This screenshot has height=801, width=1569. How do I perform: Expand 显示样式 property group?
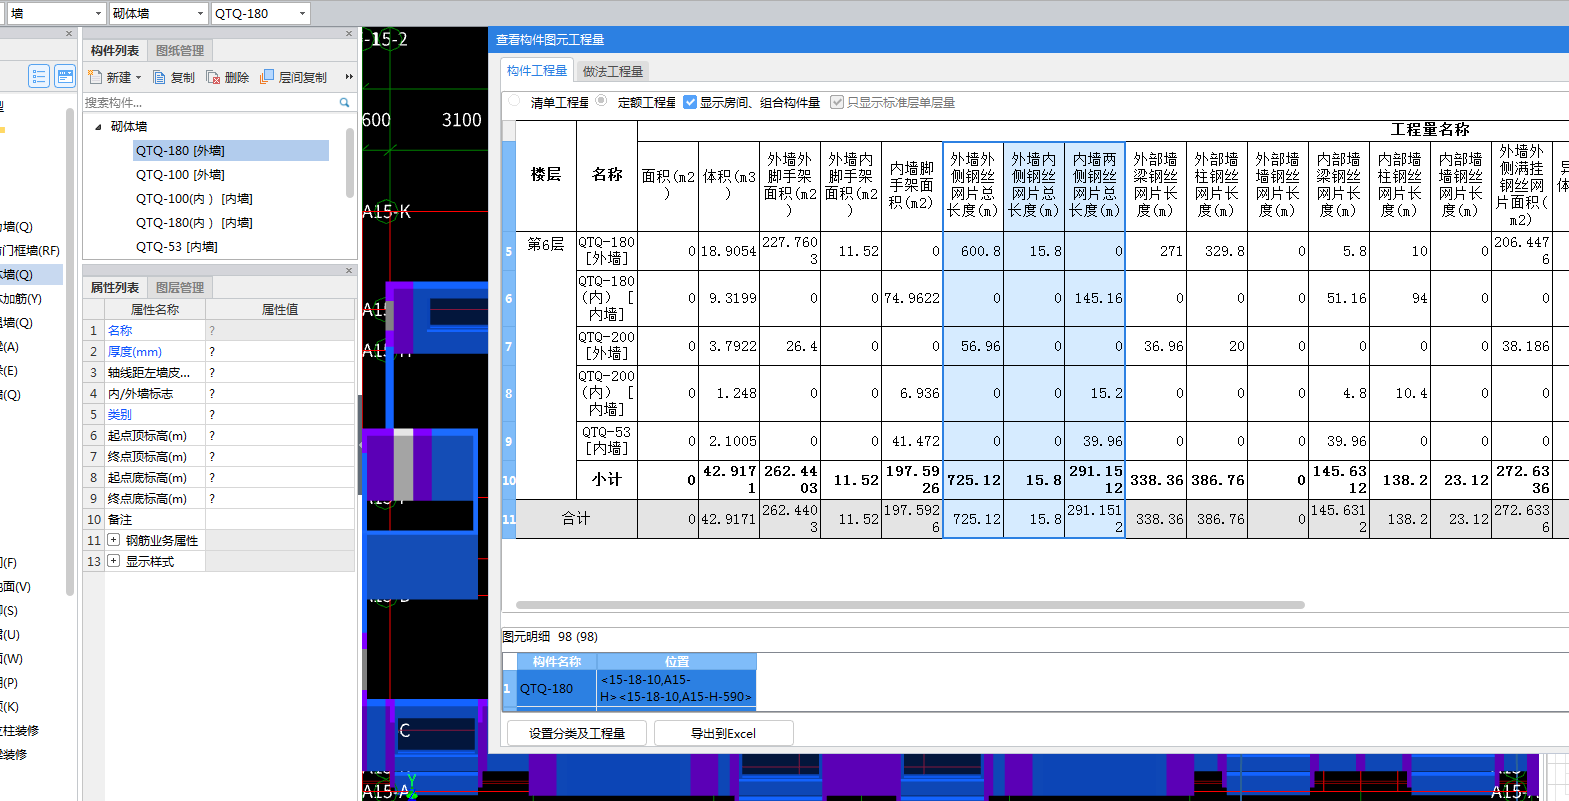point(113,561)
